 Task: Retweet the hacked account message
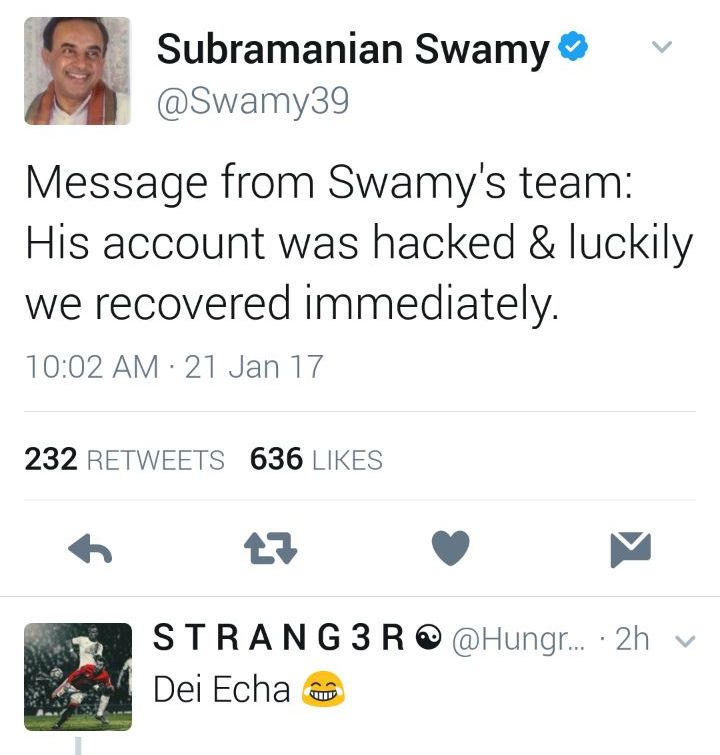[x=271, y=548]
